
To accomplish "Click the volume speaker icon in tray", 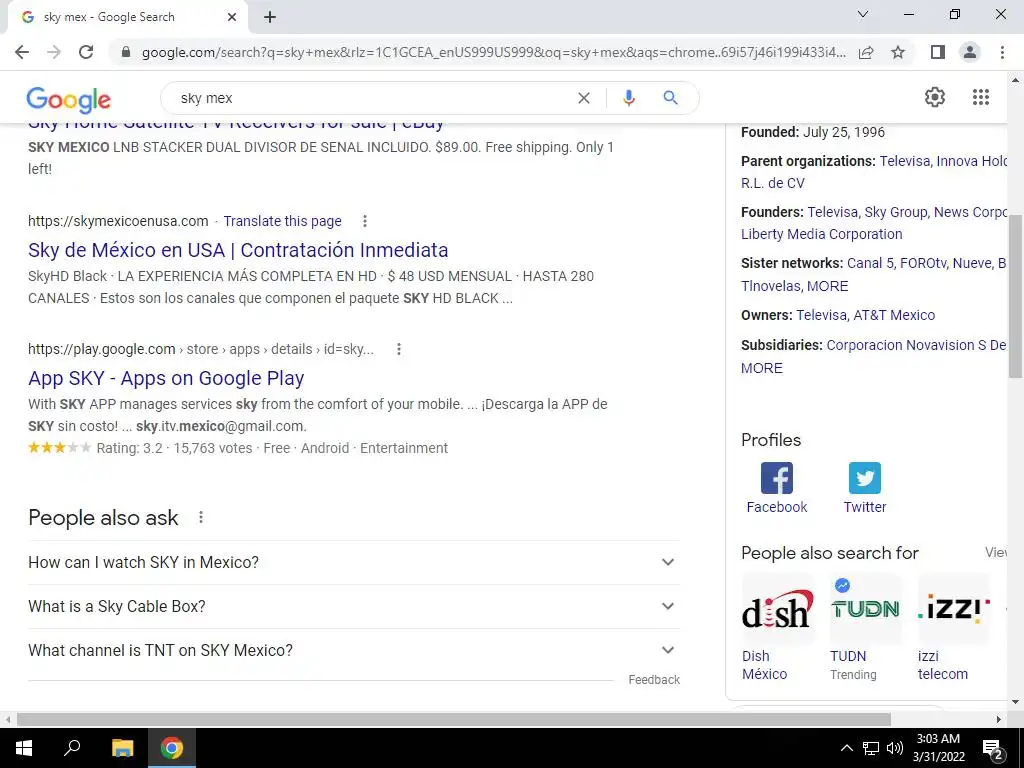I will (x=895, y=748).
